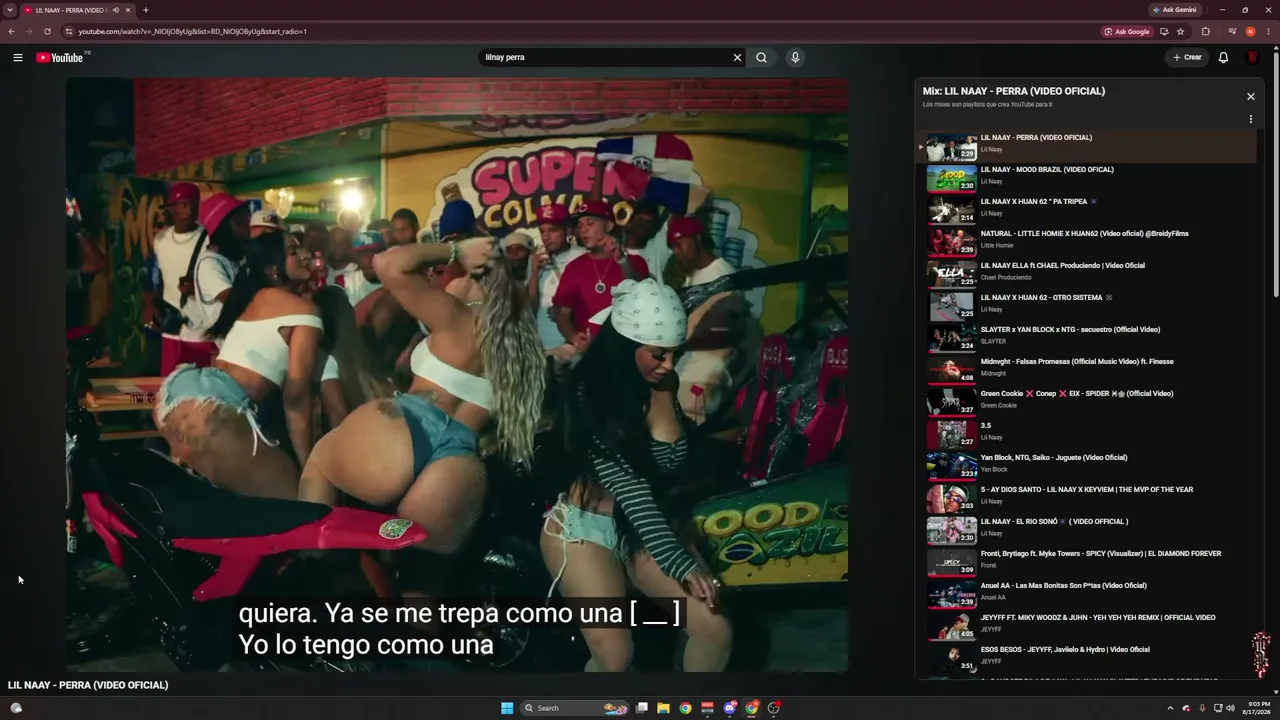Viewport: 1280px width, 720px height.
Task: Select 'SLAYTER x YAN BLOCK x NTG - secuestro'
Action: coord(1086,338)
